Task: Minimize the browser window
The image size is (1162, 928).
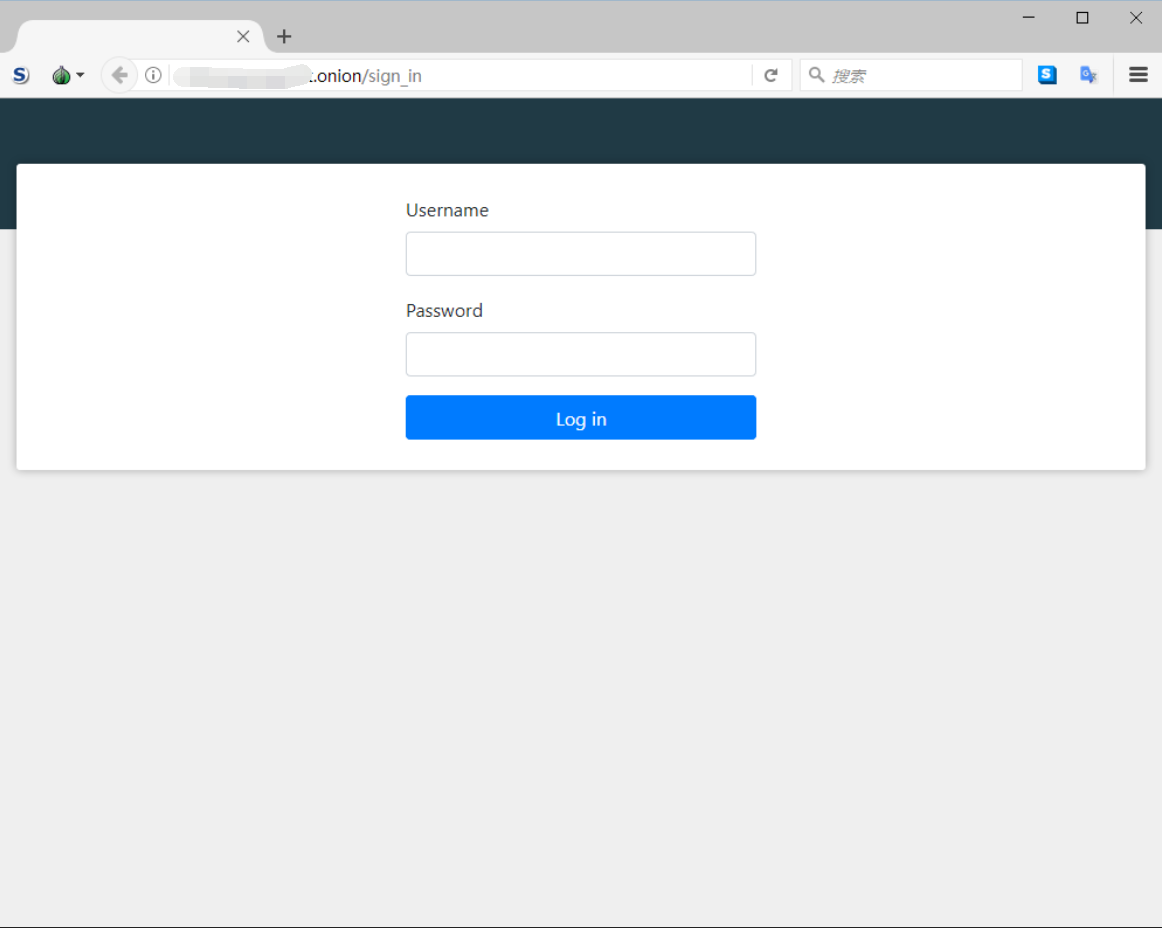Action: (x=1029, y=18)
